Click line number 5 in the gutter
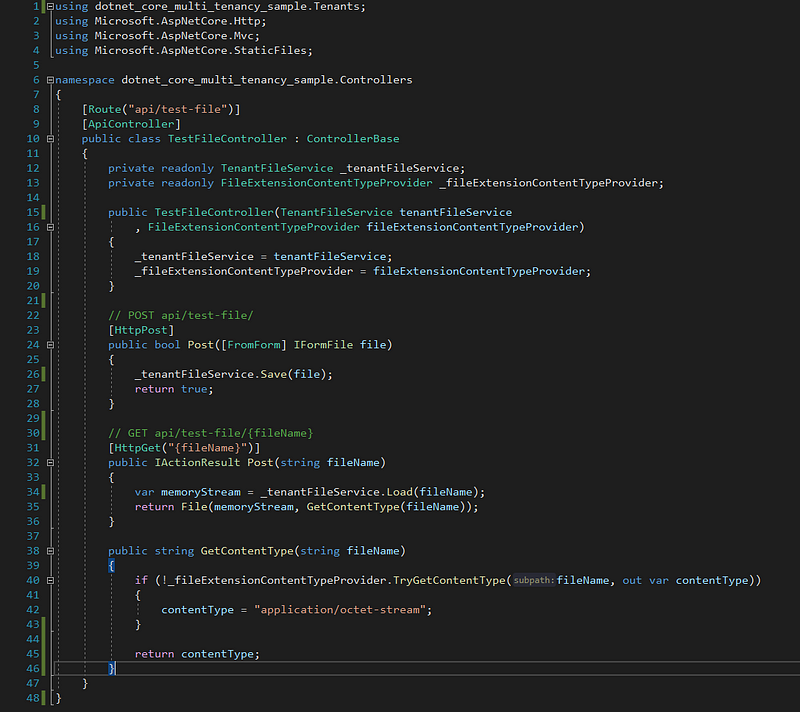Image resolution: width=800 pixels, height=712 pixels. (x=36, y=65)
